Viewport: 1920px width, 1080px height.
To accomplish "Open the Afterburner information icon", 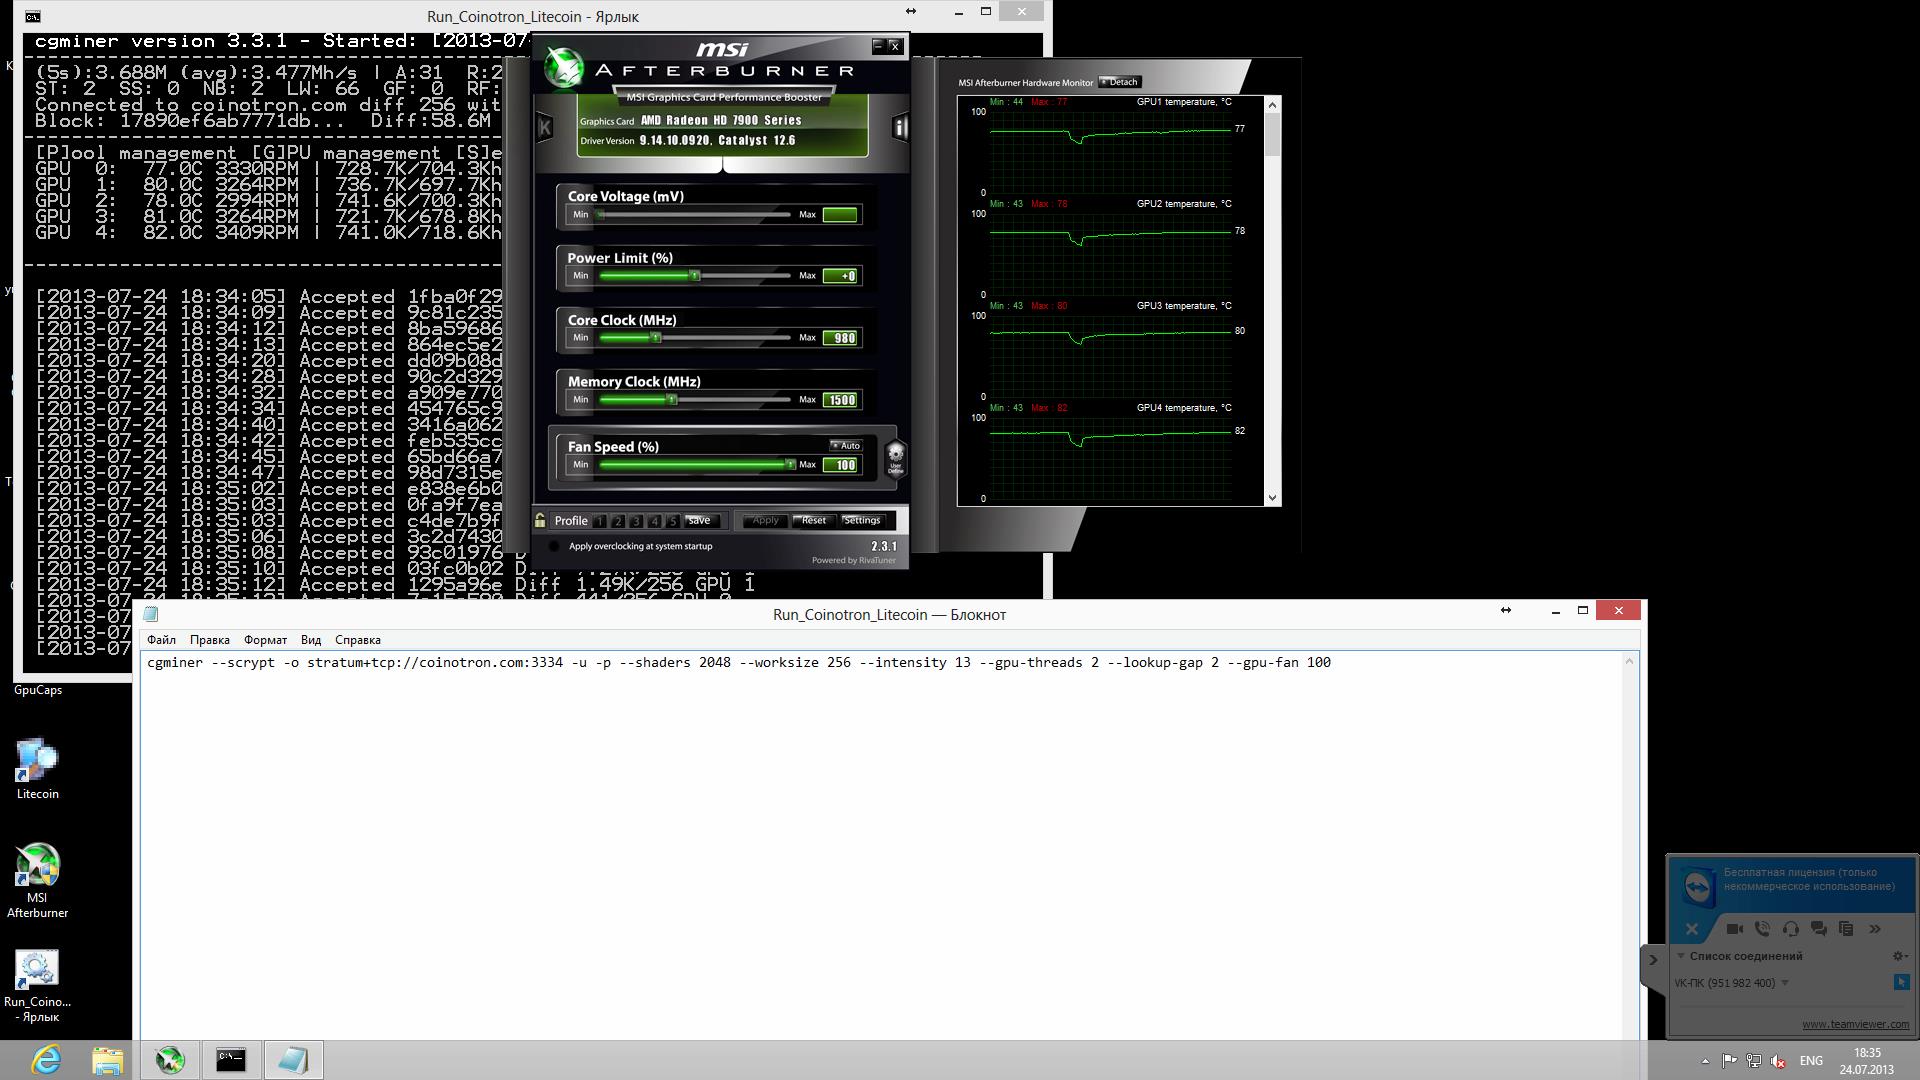I will (x=900, y=127).
